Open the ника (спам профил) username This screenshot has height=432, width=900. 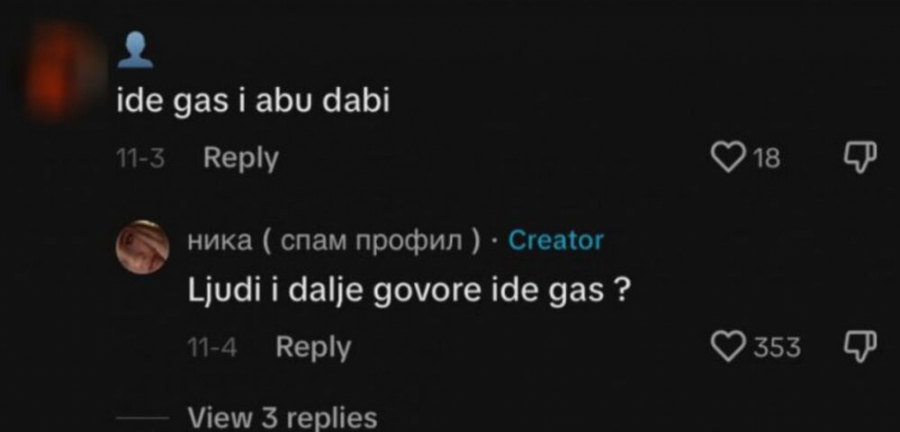click(x=335, y=241)
